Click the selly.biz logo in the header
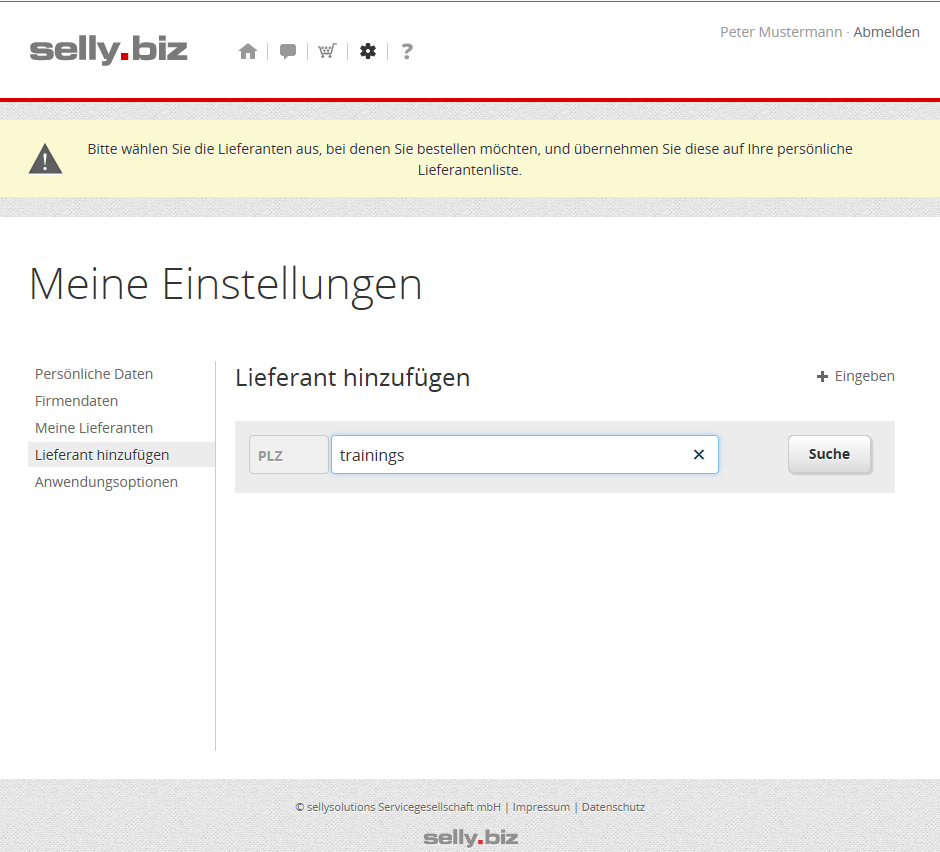This screenshot has width=940, height=852. click(109, 50)
